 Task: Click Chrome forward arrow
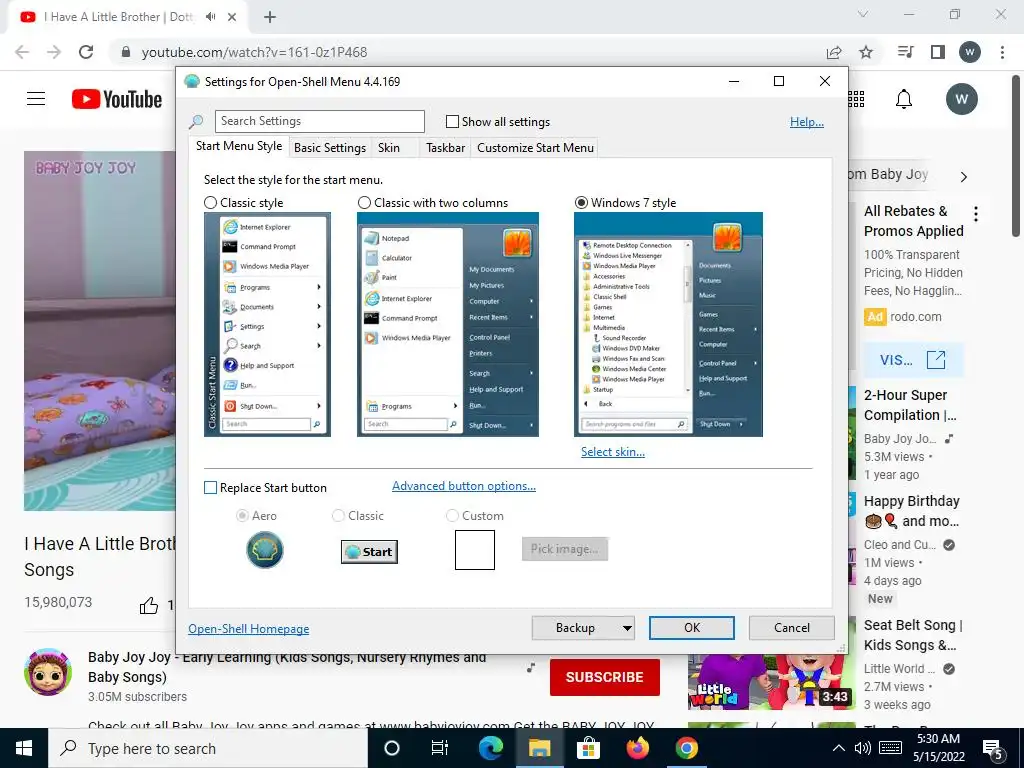point(54,52)
